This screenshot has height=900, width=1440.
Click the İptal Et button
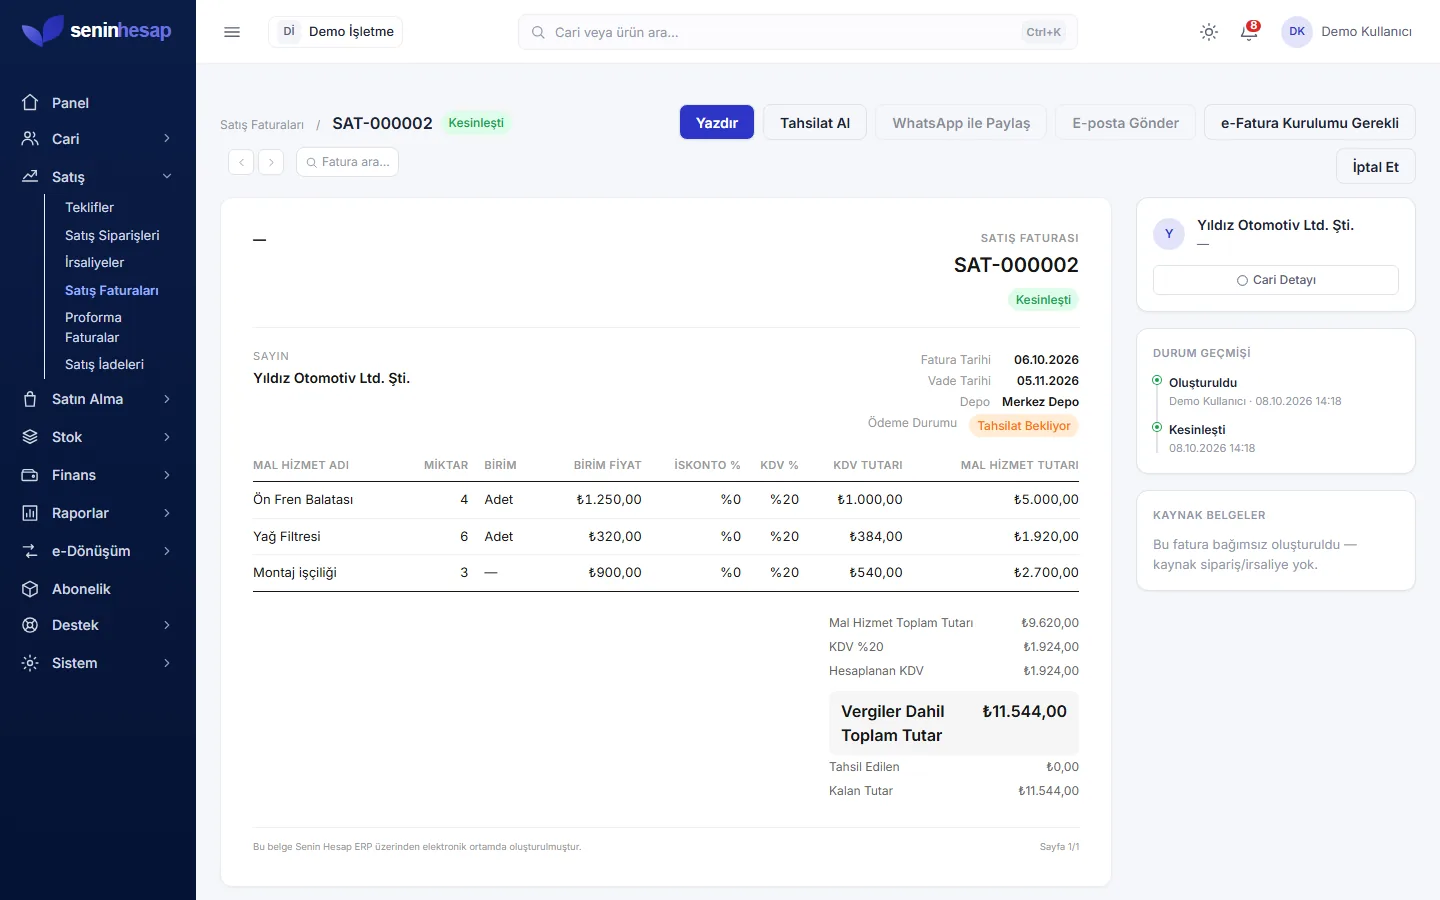1375,166
